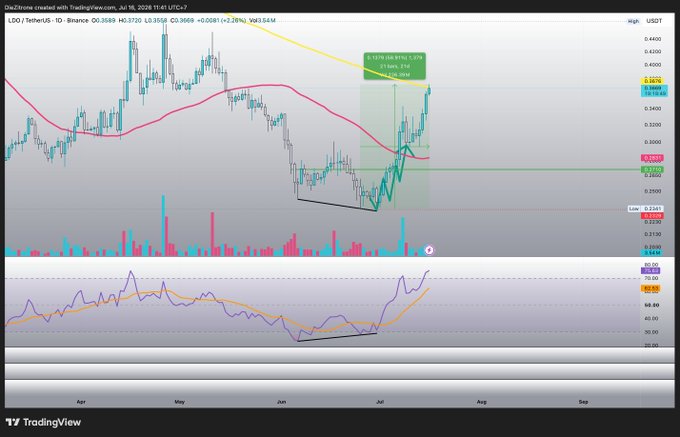Viewport: 680px width, 437px height.
Task: Click the orange 62.53 RSI average tag
Action: [652, 288]
